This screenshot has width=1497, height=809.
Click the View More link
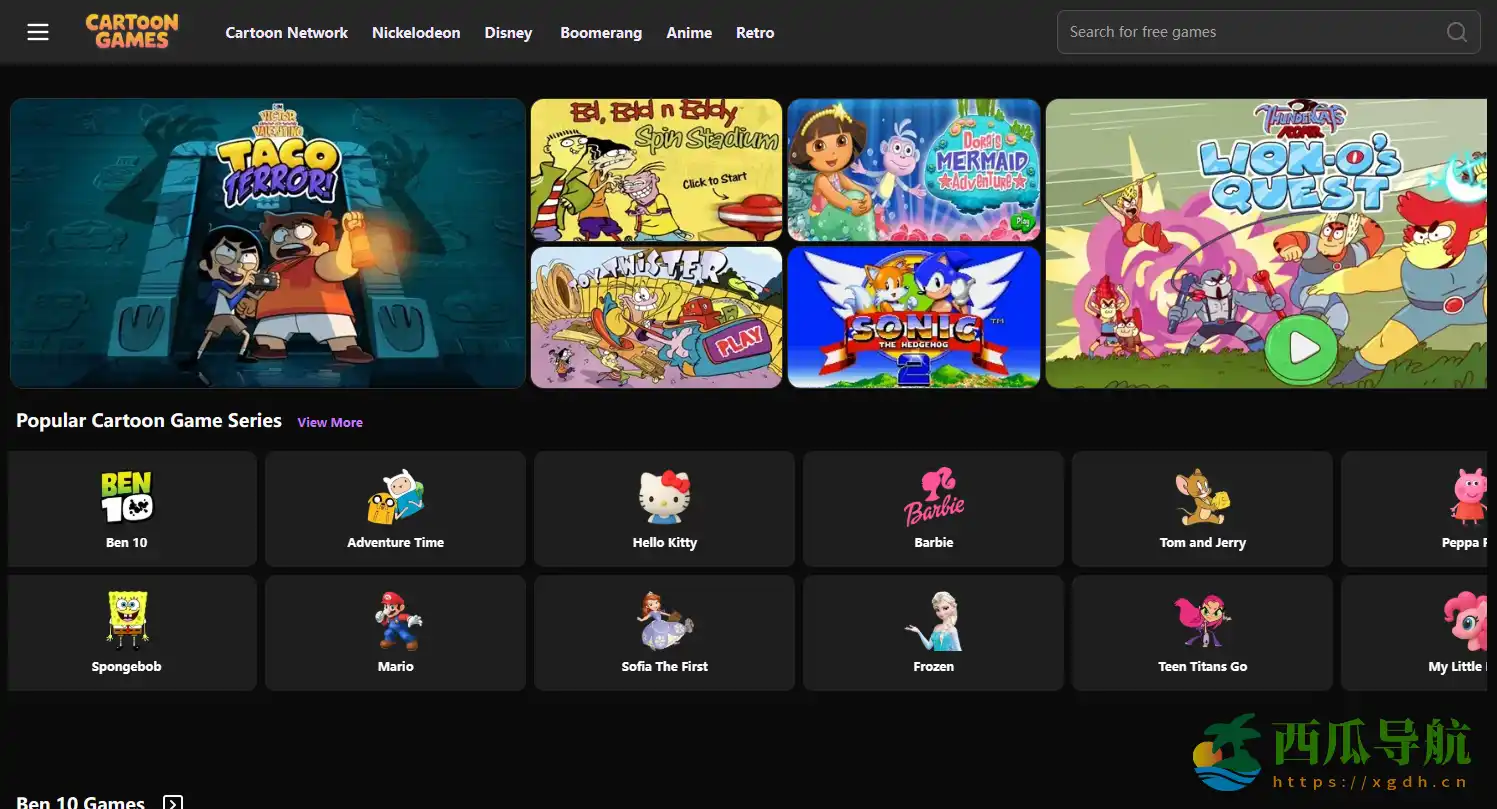[330, 422]
